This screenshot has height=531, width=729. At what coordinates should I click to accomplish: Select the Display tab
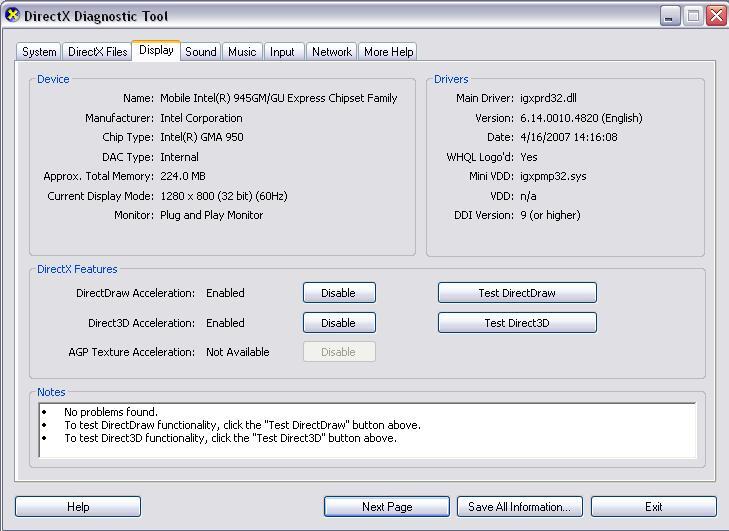pos(156,50)
